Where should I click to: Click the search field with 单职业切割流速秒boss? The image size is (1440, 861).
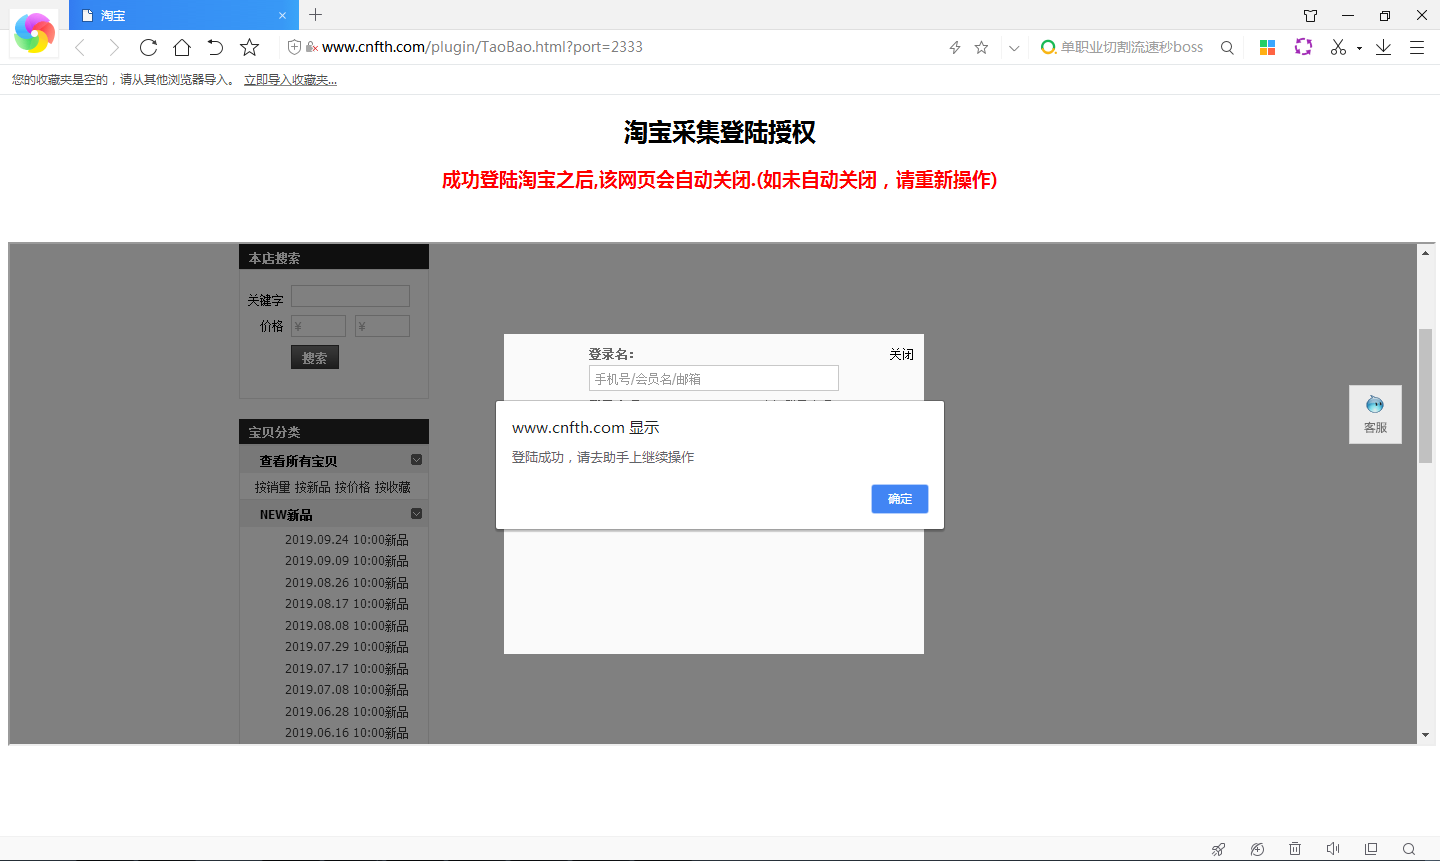pyautogui.click(x=1131, y=47)
